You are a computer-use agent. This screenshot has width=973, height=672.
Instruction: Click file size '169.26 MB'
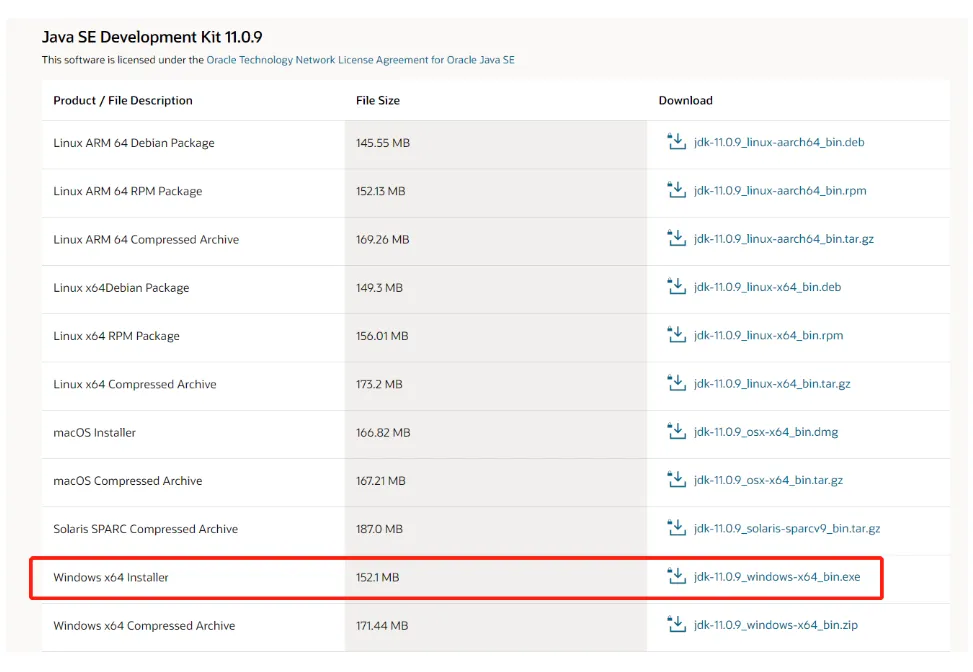383,240
